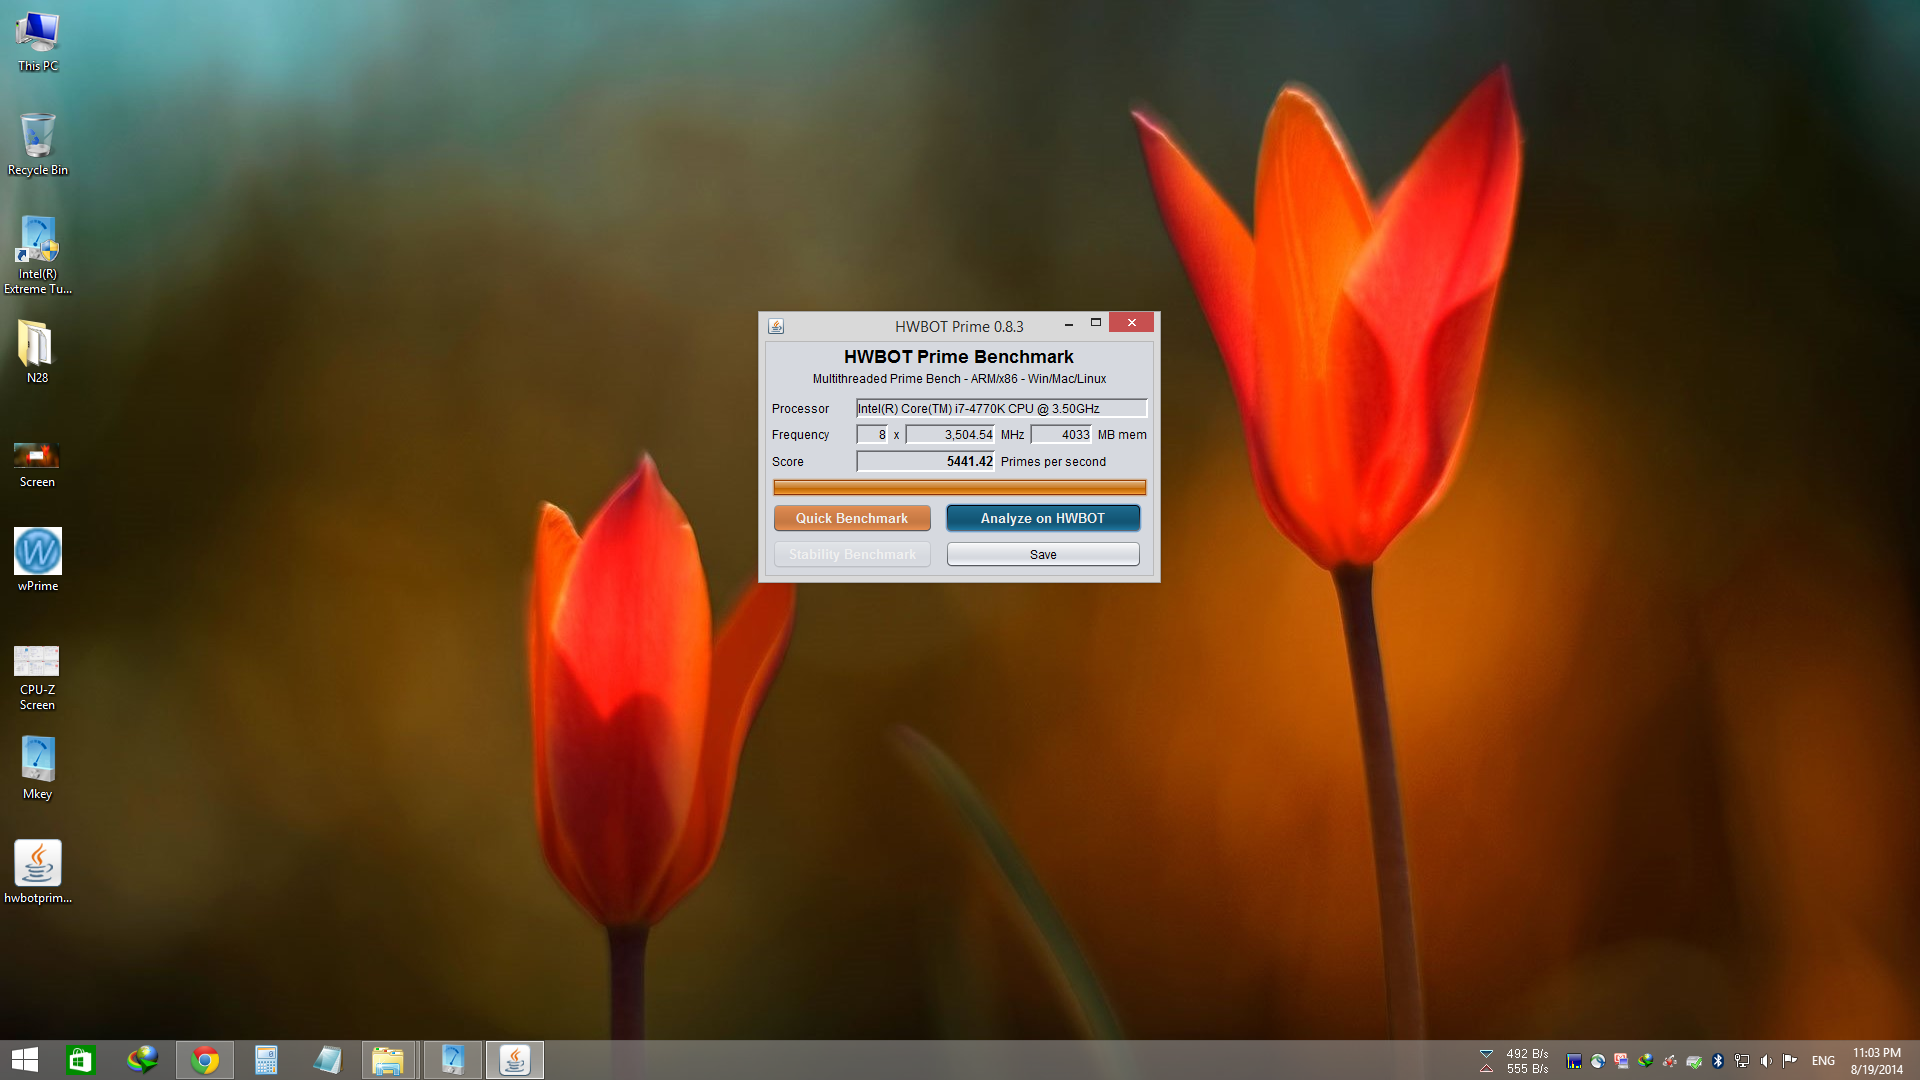
Task: Open the This PC desktop icon
Action: pos(38,42)
